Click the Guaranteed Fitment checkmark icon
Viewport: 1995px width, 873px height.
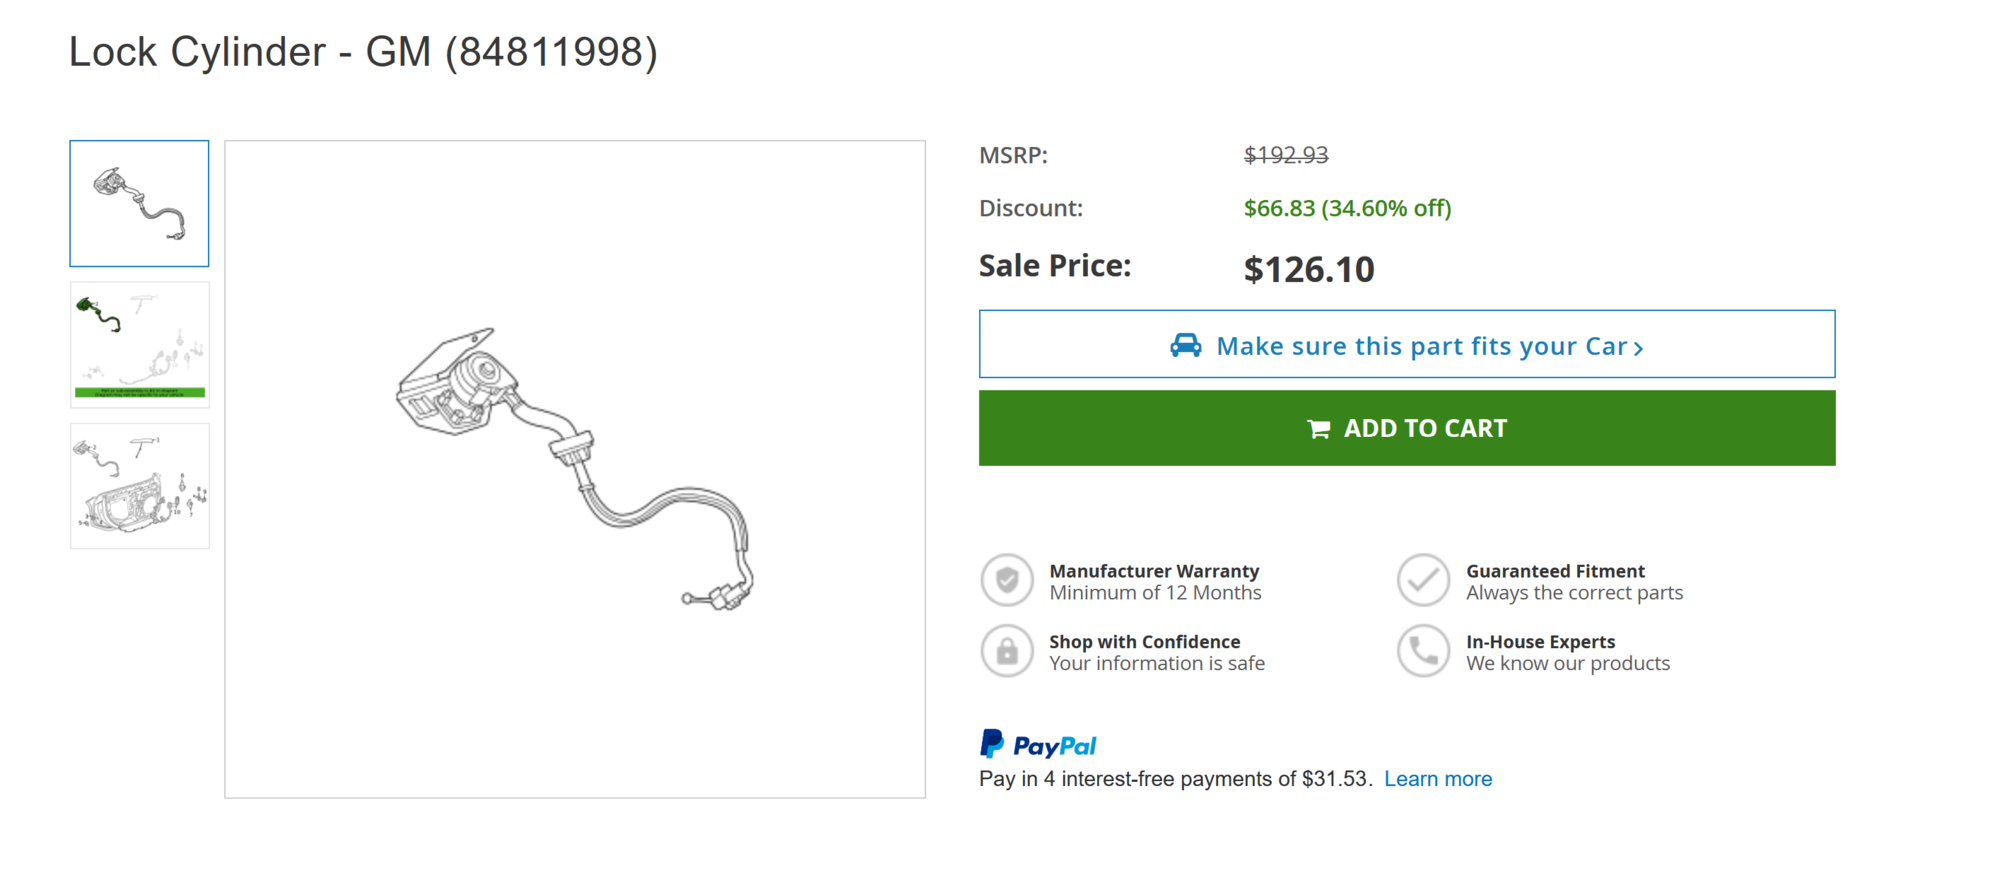[1423, 580]
